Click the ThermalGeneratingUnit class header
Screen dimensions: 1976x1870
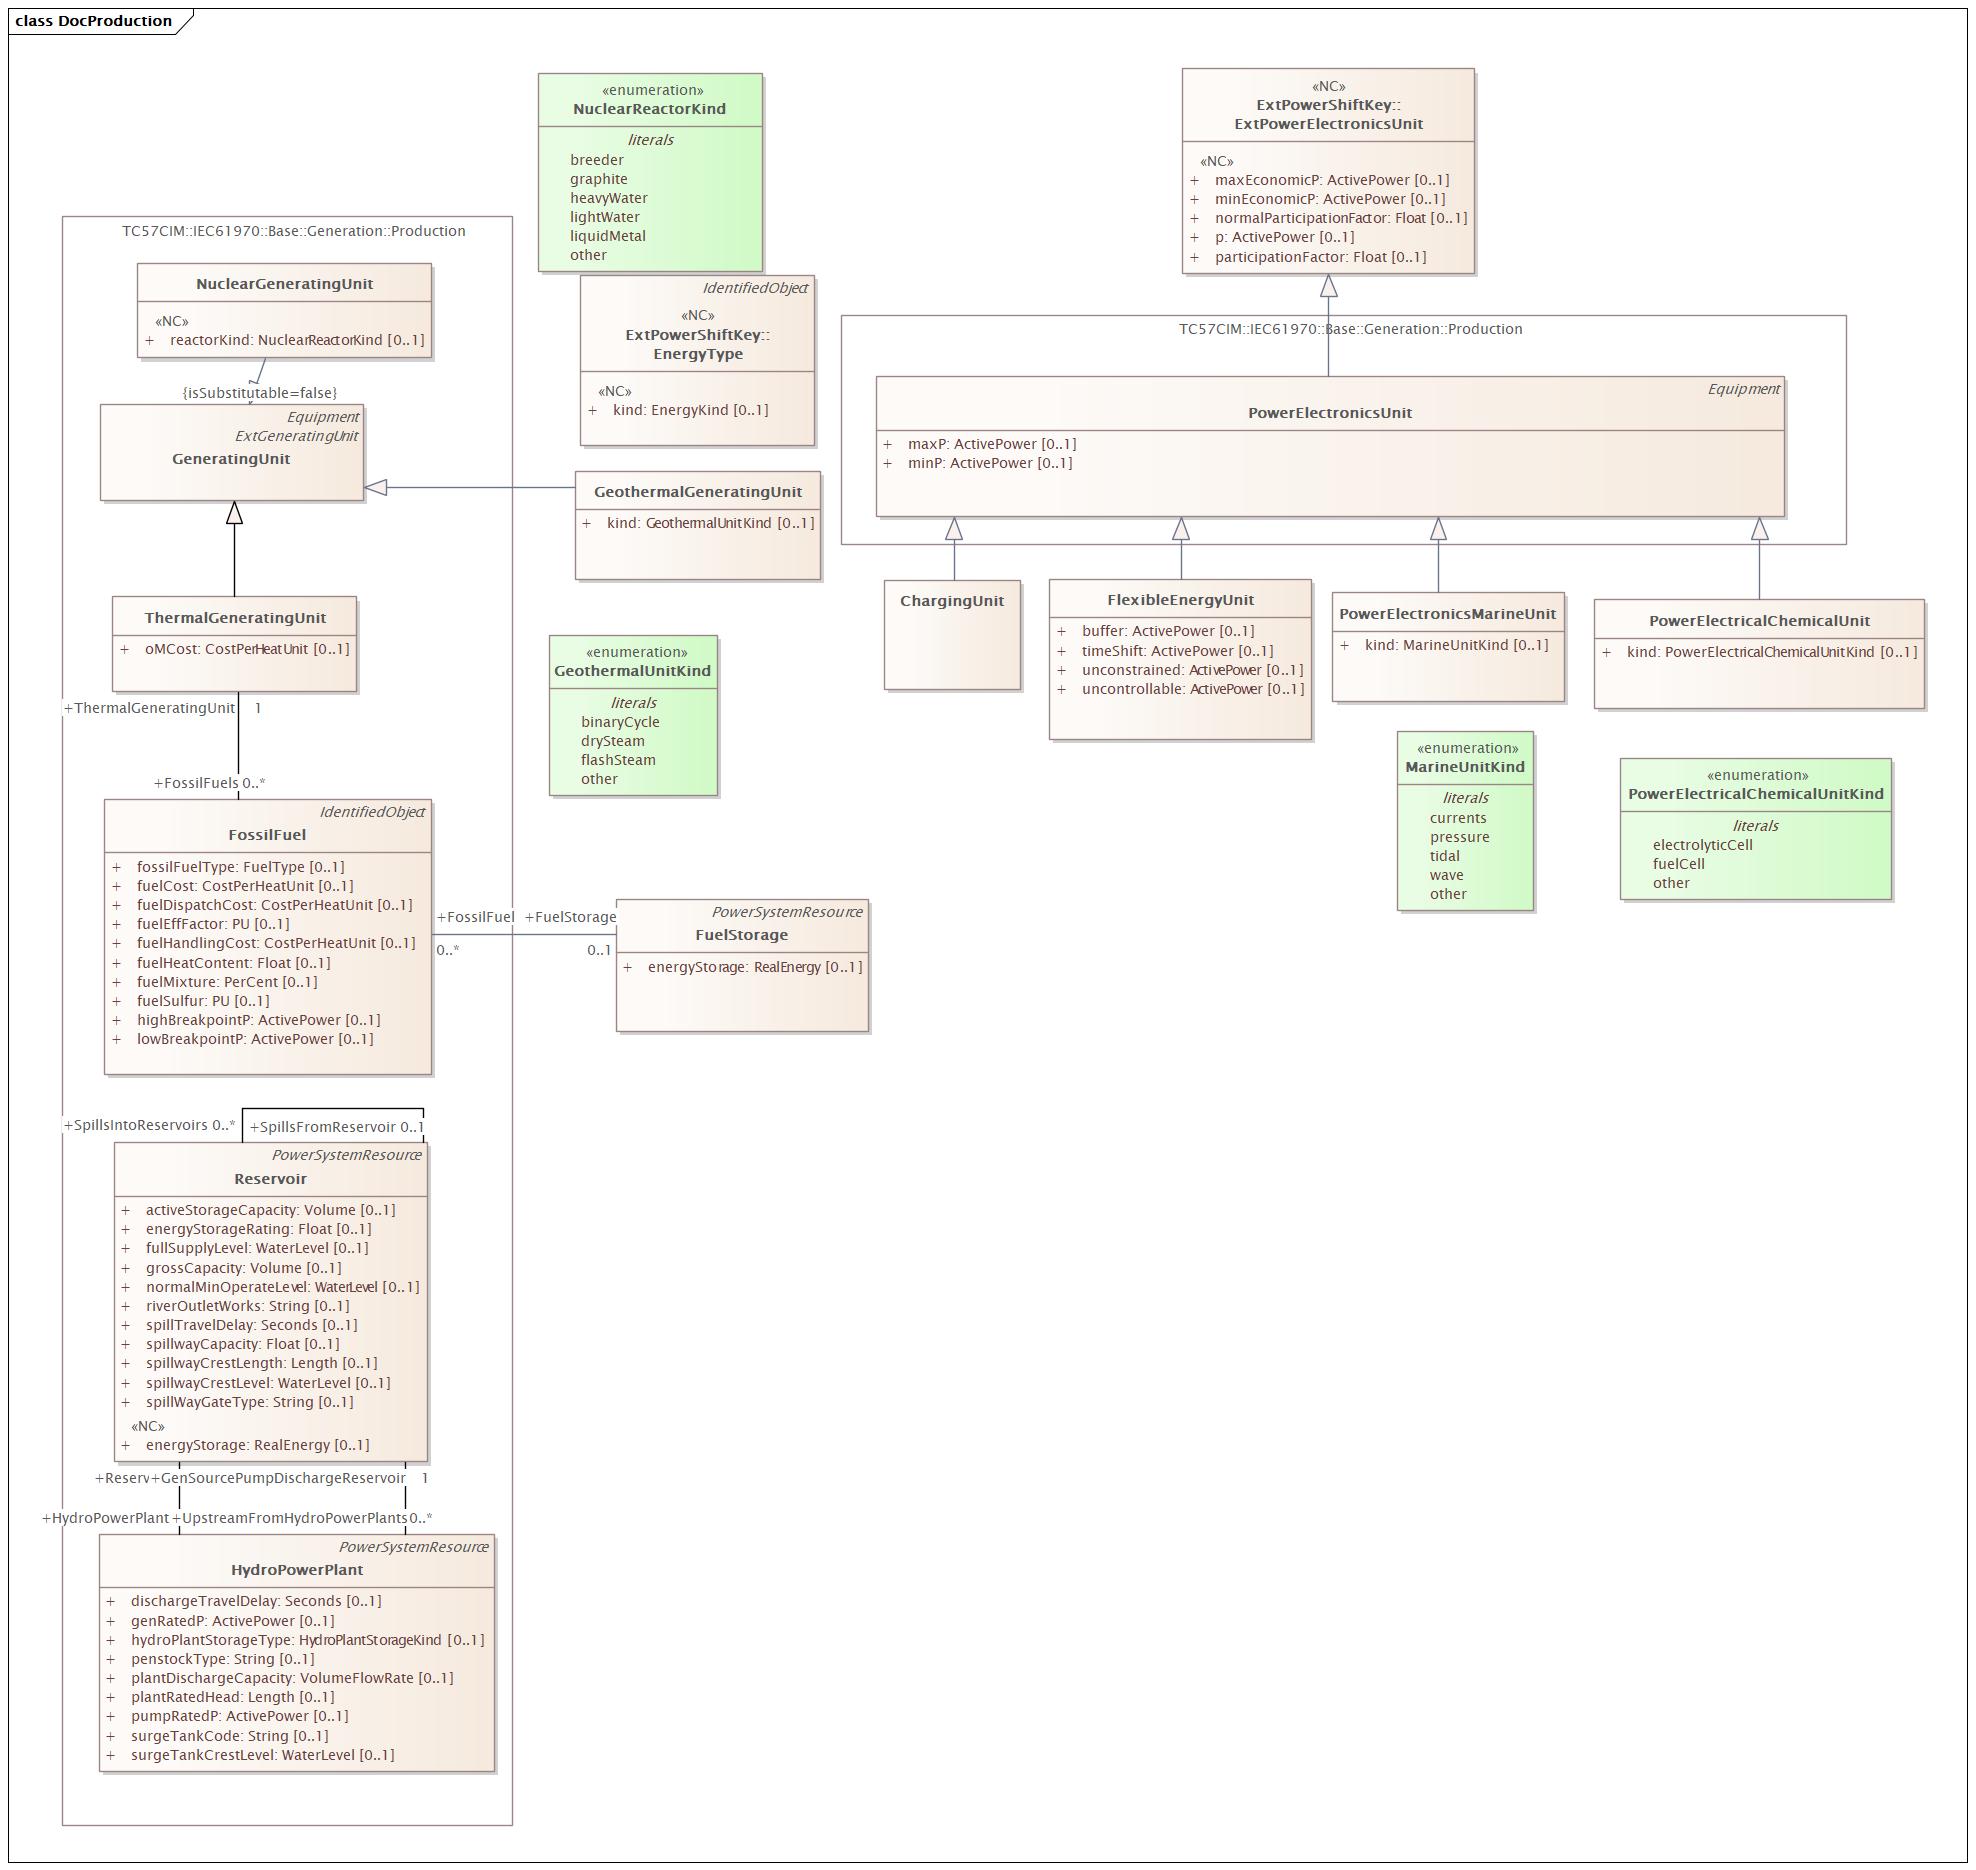pos(234,617)
